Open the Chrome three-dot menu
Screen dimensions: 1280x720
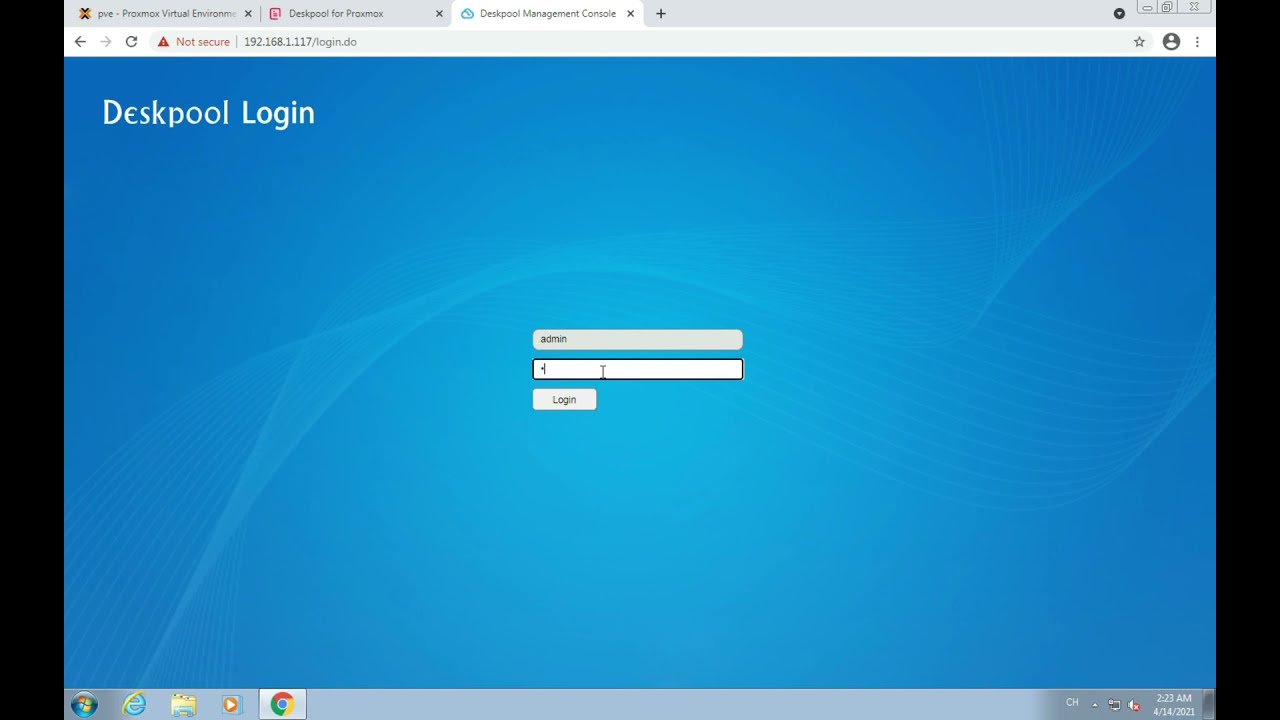(x=1197, y=42)
